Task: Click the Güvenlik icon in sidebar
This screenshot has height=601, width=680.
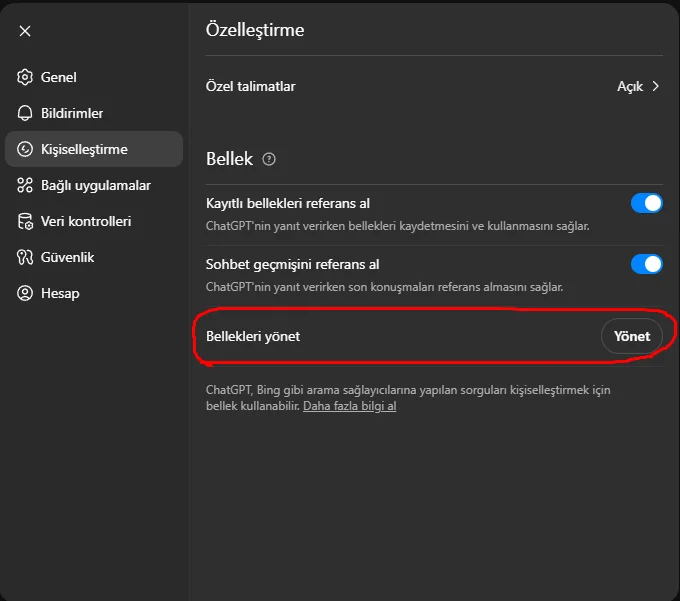Action: point(25,257)
